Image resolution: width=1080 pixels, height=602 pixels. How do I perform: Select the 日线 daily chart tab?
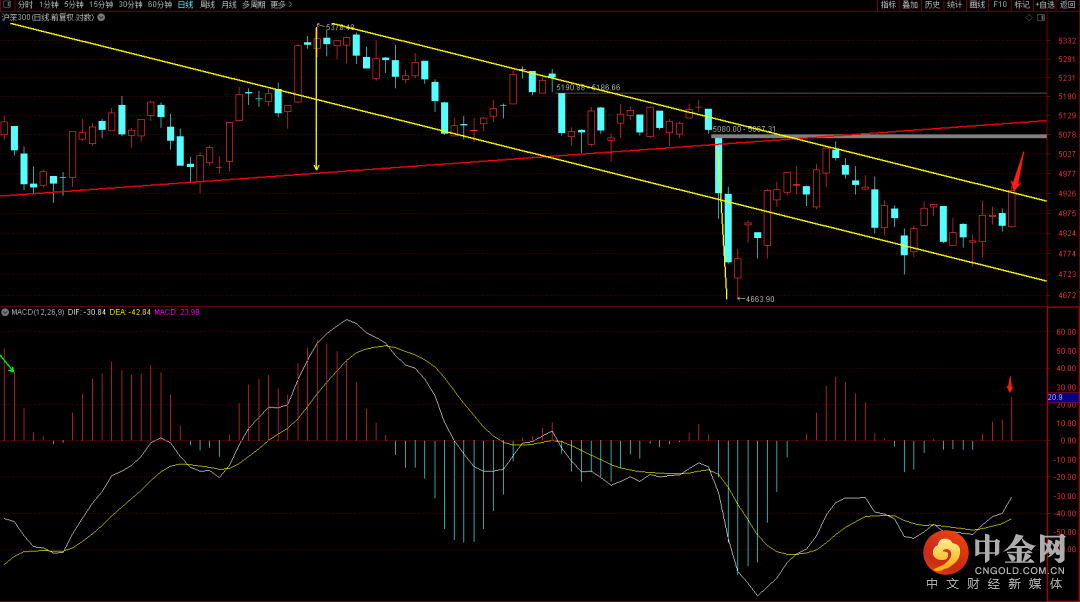185,4
